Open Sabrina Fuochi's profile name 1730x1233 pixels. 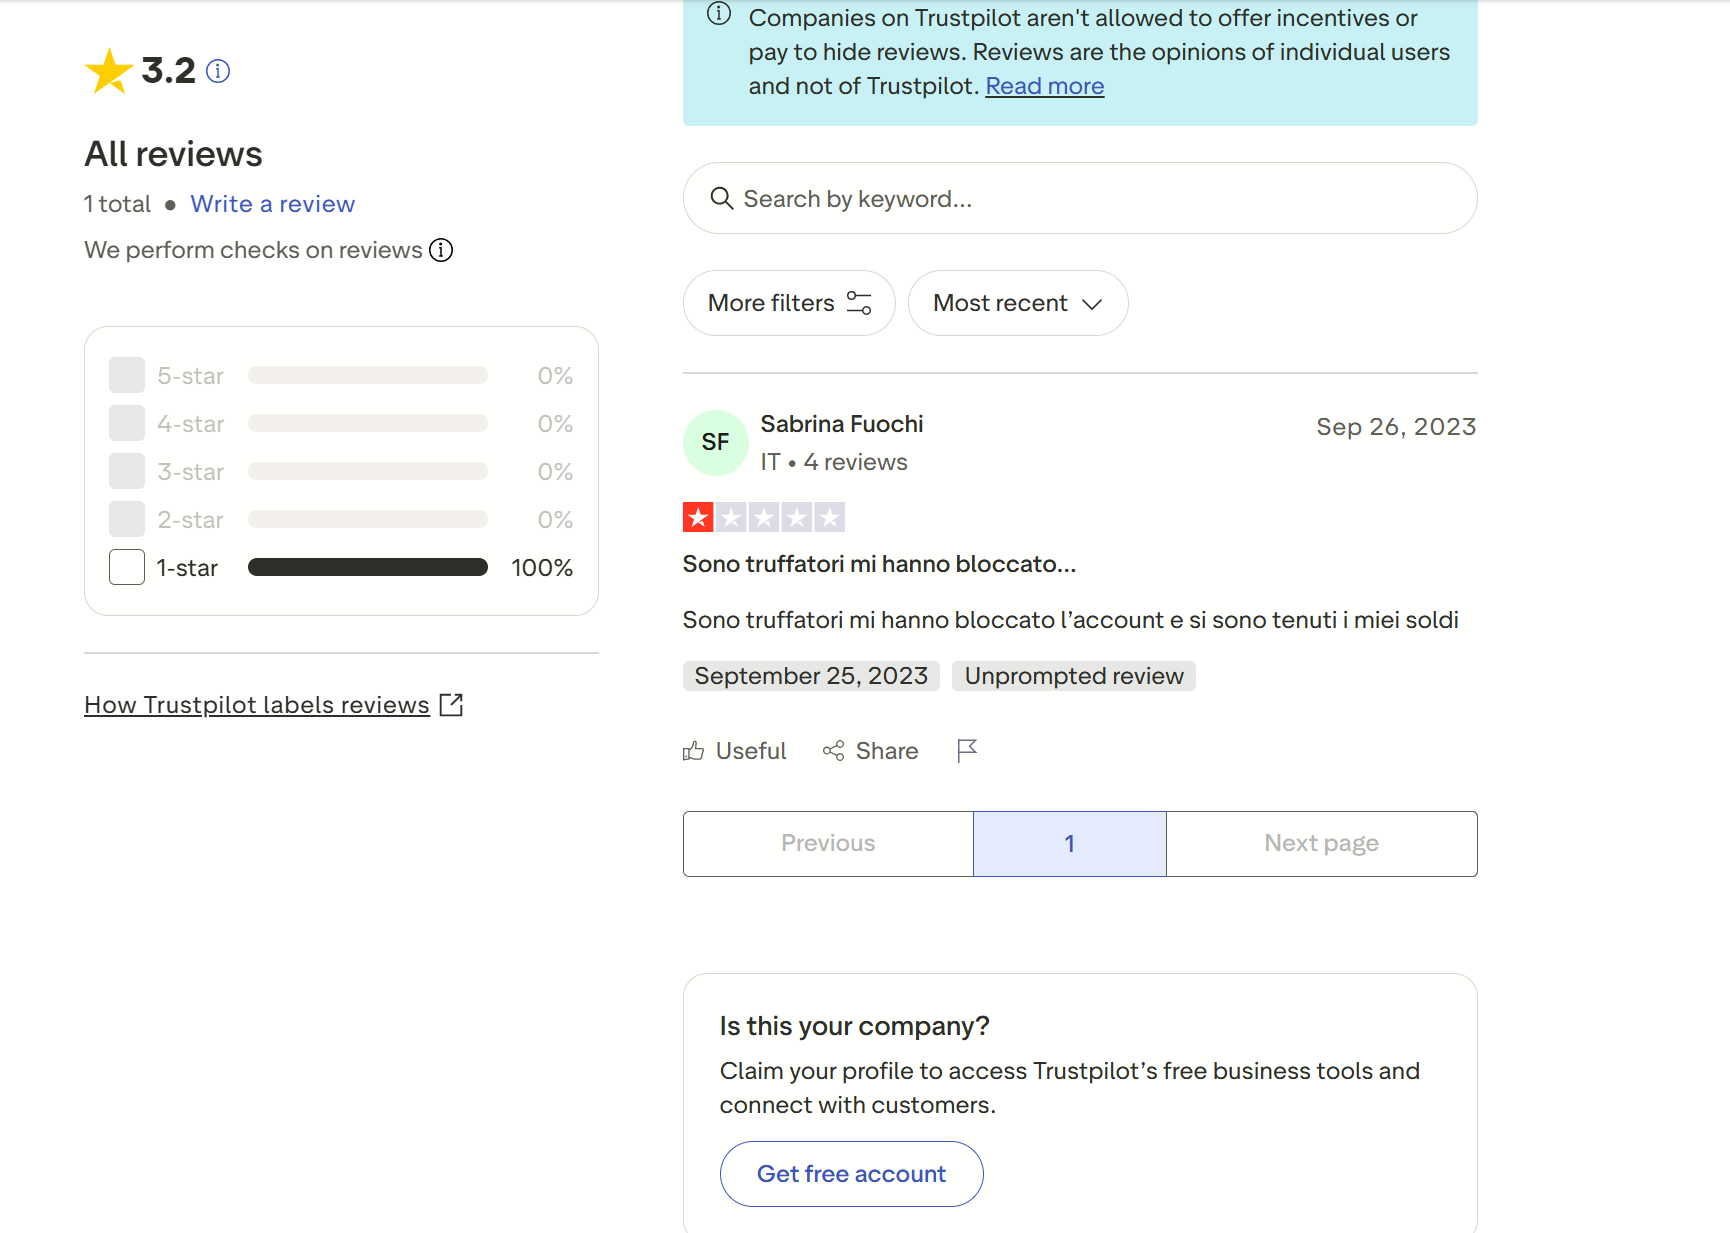pos(842,424)
